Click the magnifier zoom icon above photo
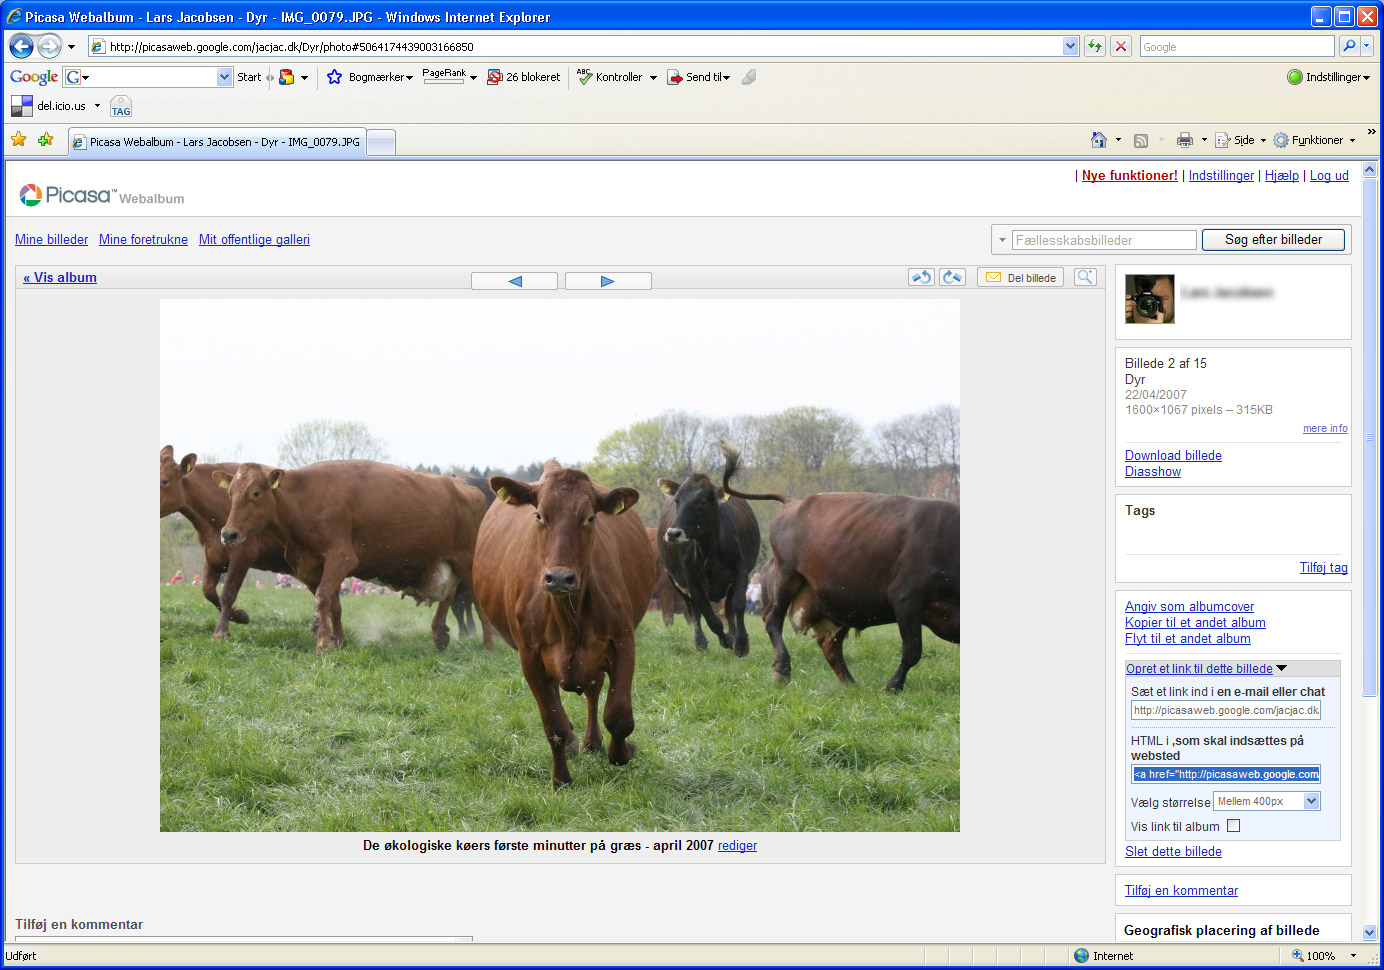The height and width of the screenshot is (970, 1384). coord(1085,277)
